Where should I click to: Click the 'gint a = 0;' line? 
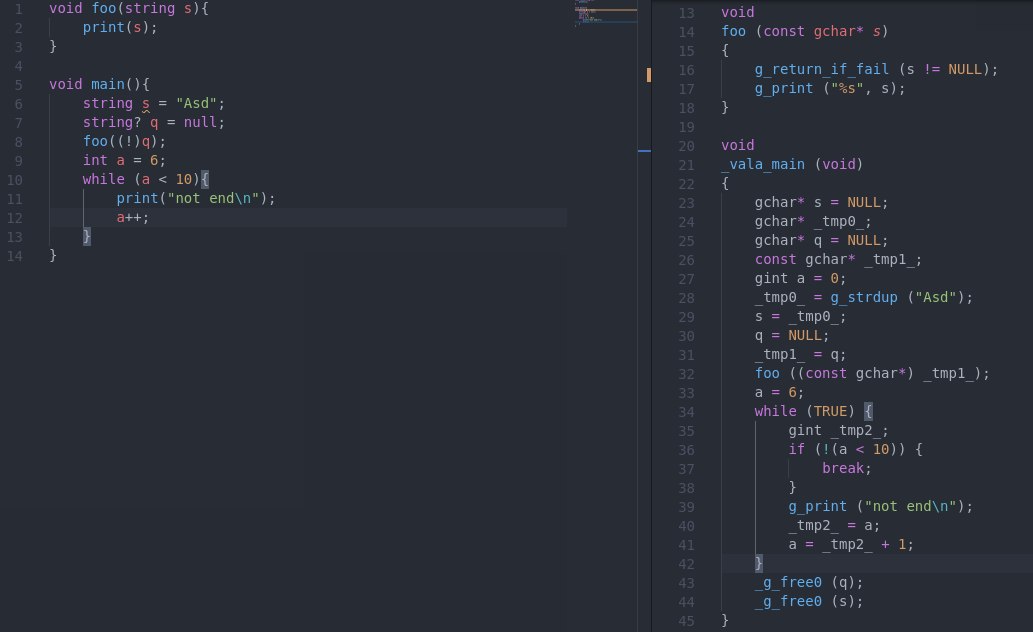click(800, 279)
